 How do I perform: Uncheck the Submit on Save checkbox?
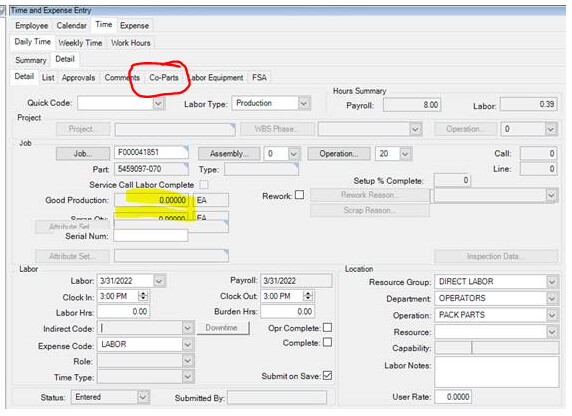click(x=328, y=375)
